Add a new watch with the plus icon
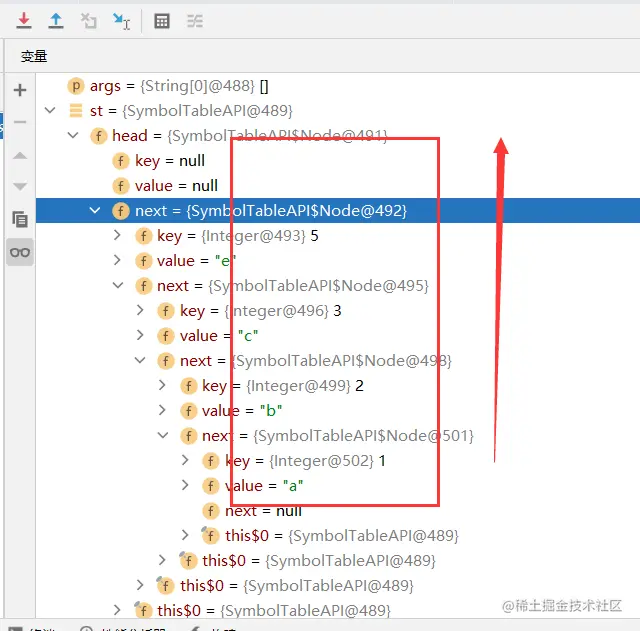This screenshot has width=640, height=631. point(20,90)
